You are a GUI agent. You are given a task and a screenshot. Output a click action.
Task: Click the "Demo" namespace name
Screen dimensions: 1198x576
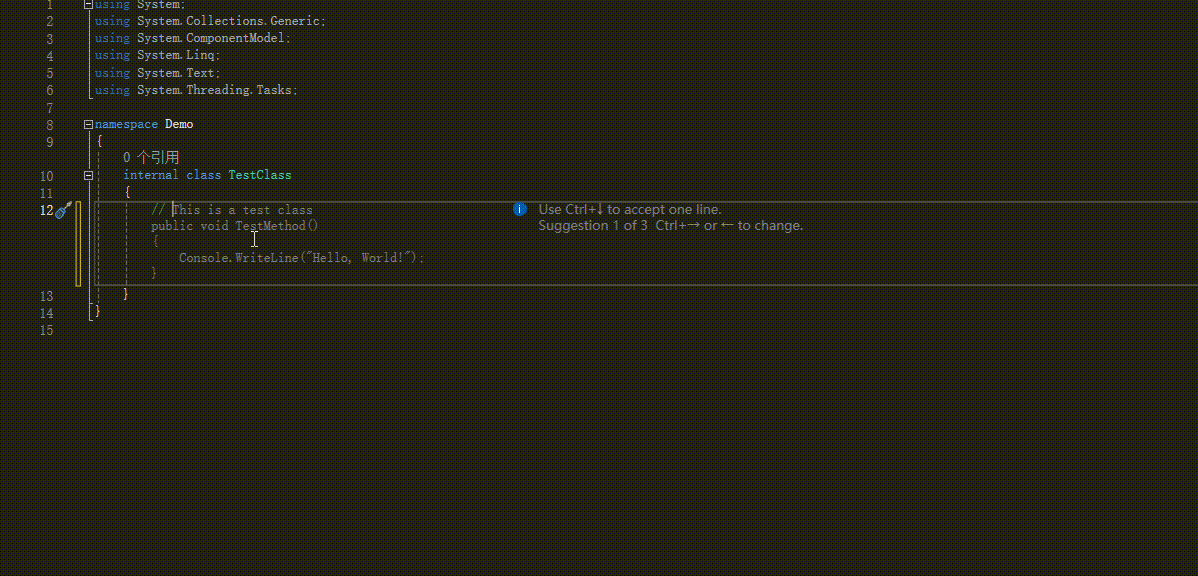point(179,125)
